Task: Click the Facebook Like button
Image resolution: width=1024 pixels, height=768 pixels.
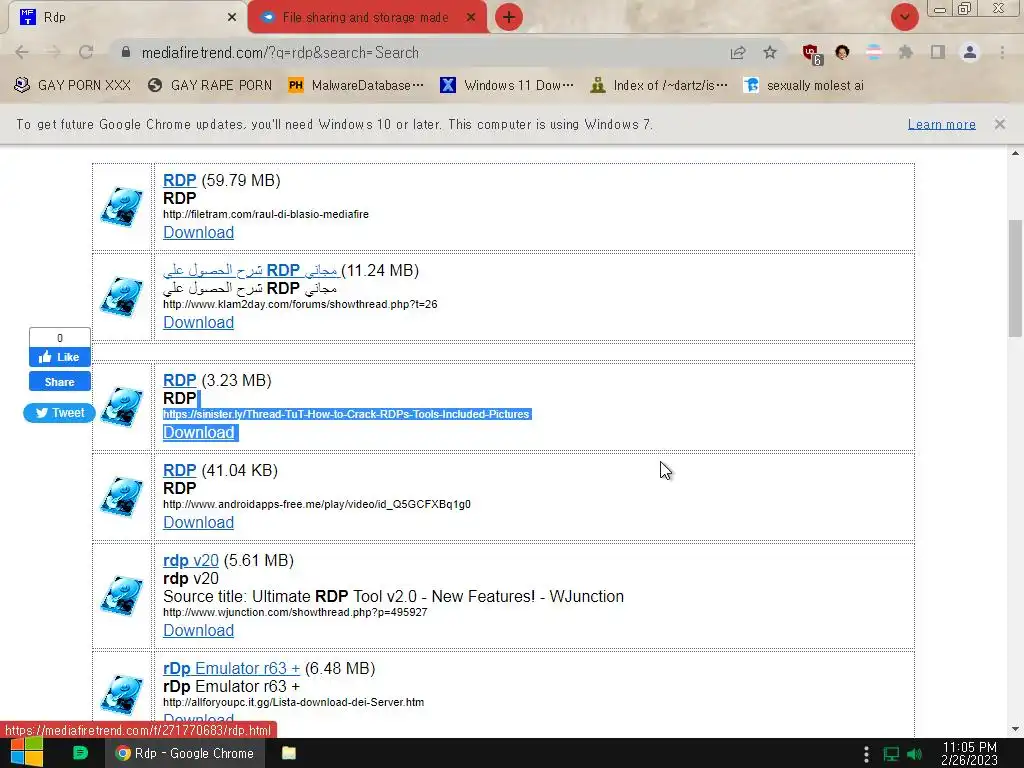Action: pos(59,357)
